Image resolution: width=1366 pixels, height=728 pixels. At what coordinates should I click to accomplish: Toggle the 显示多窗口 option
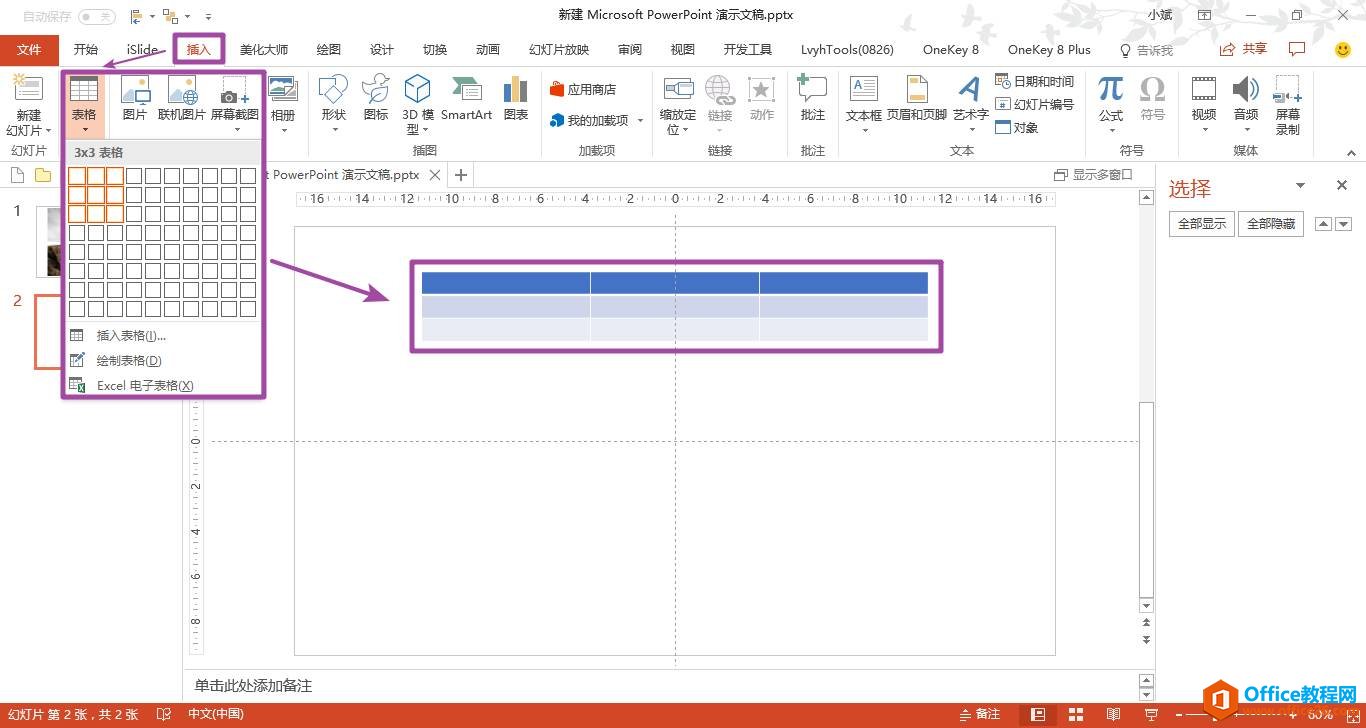tap(1094, 174)
